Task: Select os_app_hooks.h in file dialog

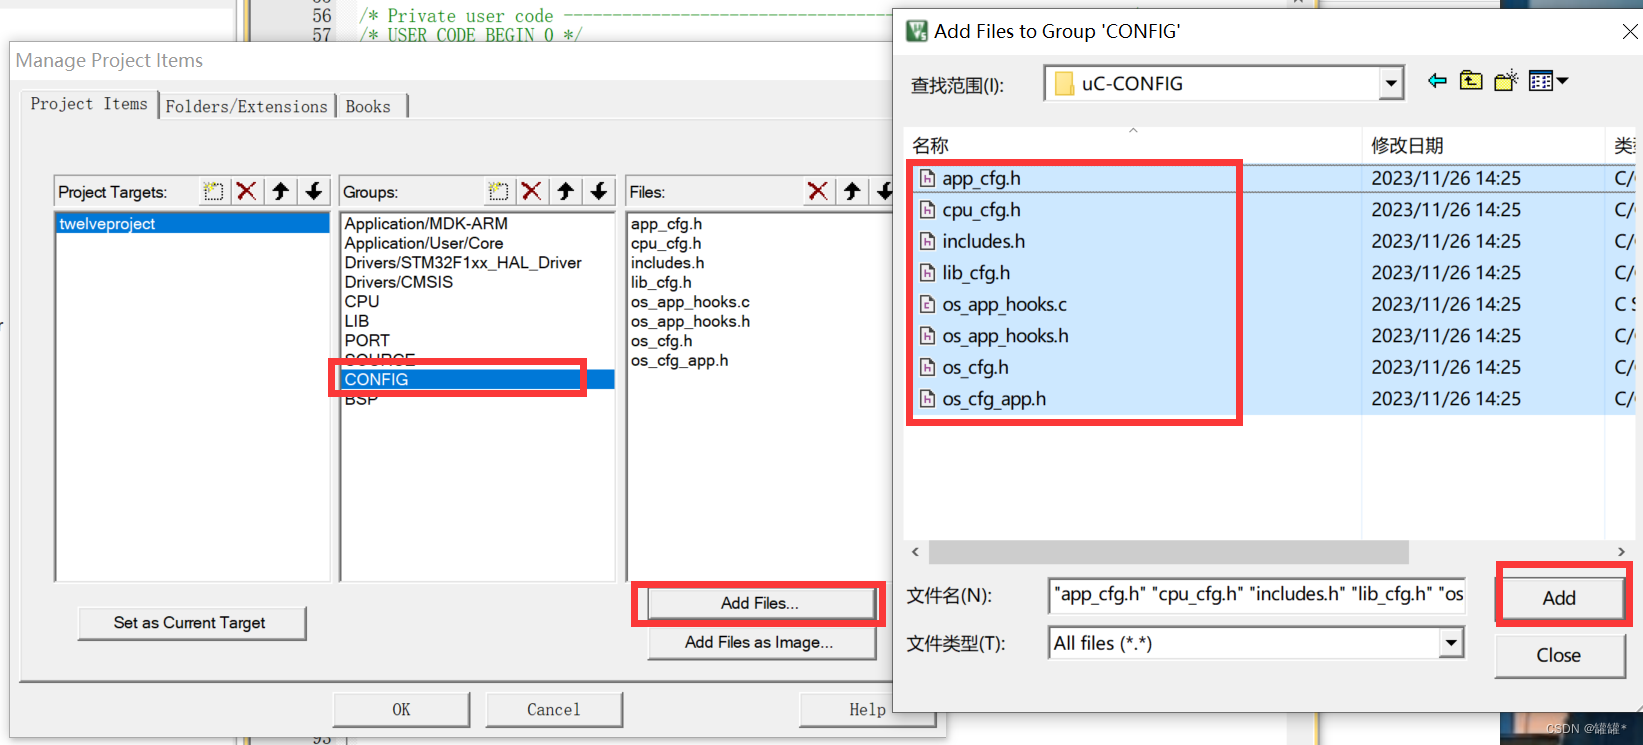Action: pos(1005,336)
